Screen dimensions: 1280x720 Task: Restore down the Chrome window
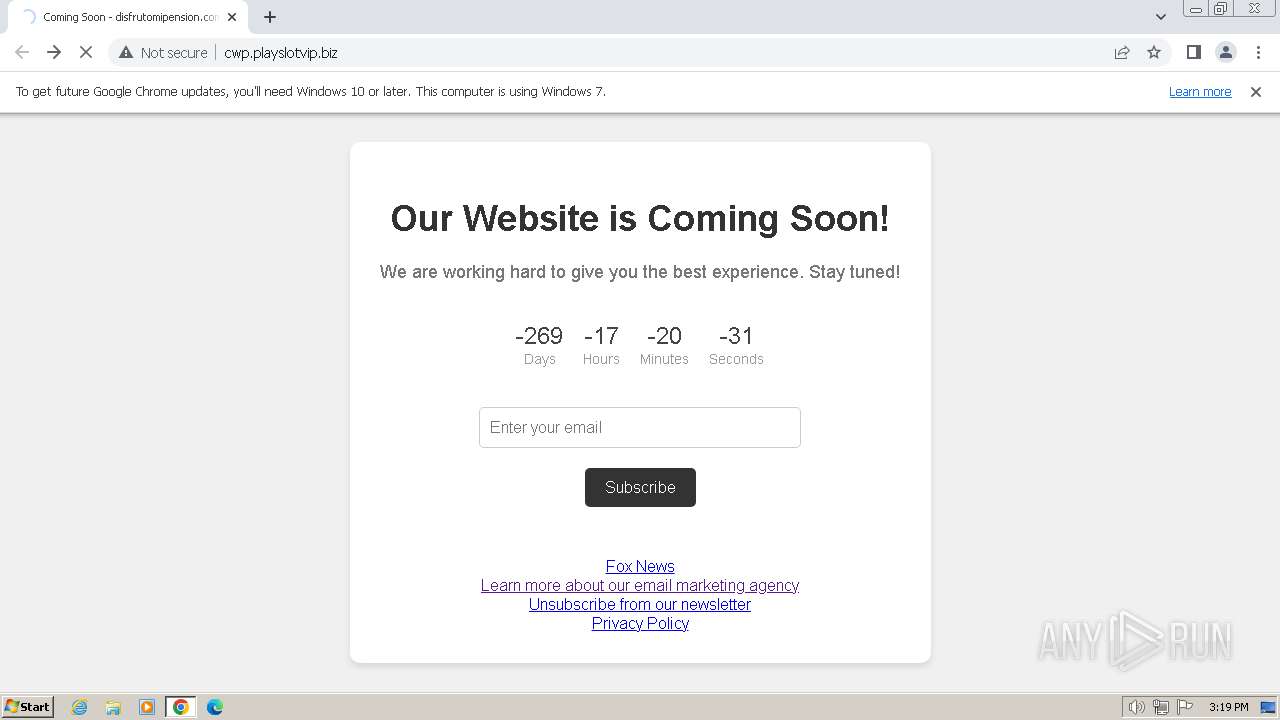tap(1221, 9)
